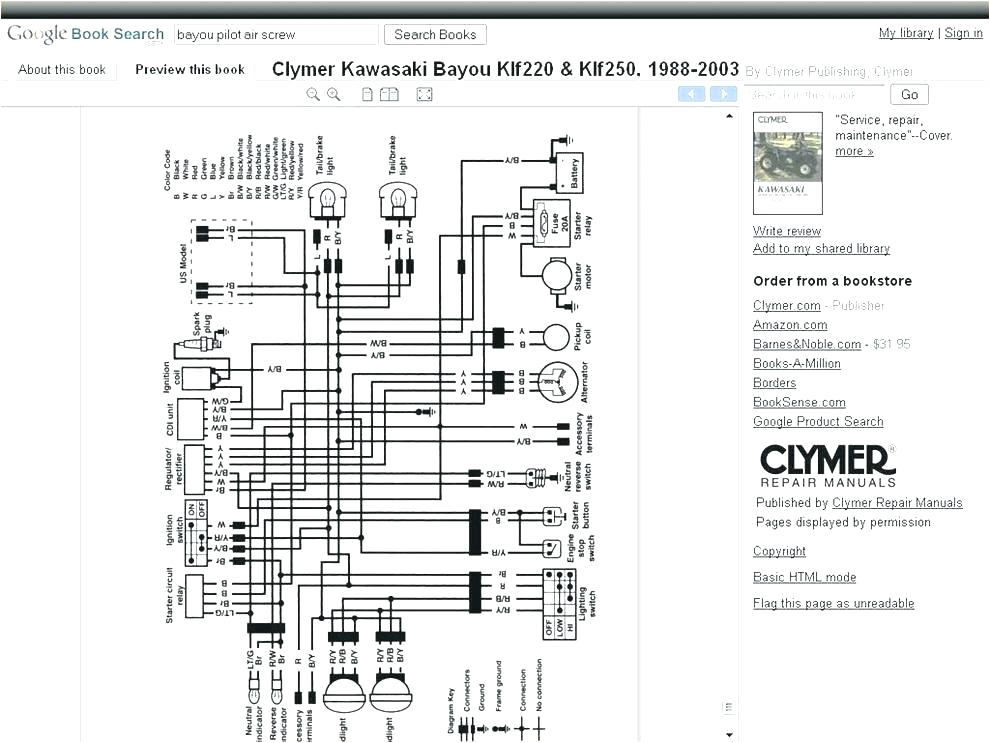The width and height of the screenshot is (990, 743).
Task: Switch to the About this book tab
Action: pos(62,69)
